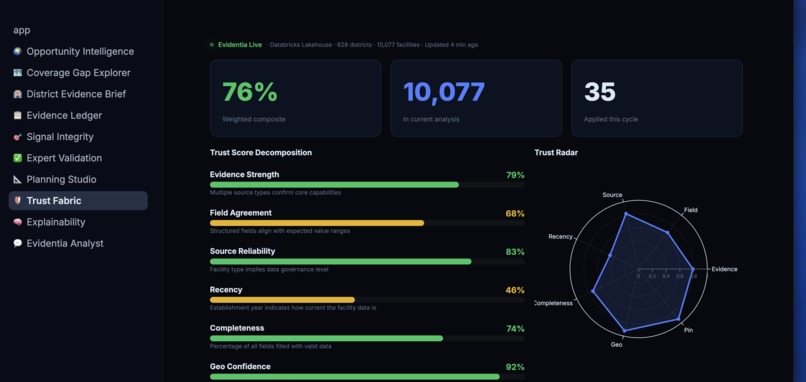806x382 pixels.
Task: Click the Evidence Strength progress bar
Action: [367, 185]
